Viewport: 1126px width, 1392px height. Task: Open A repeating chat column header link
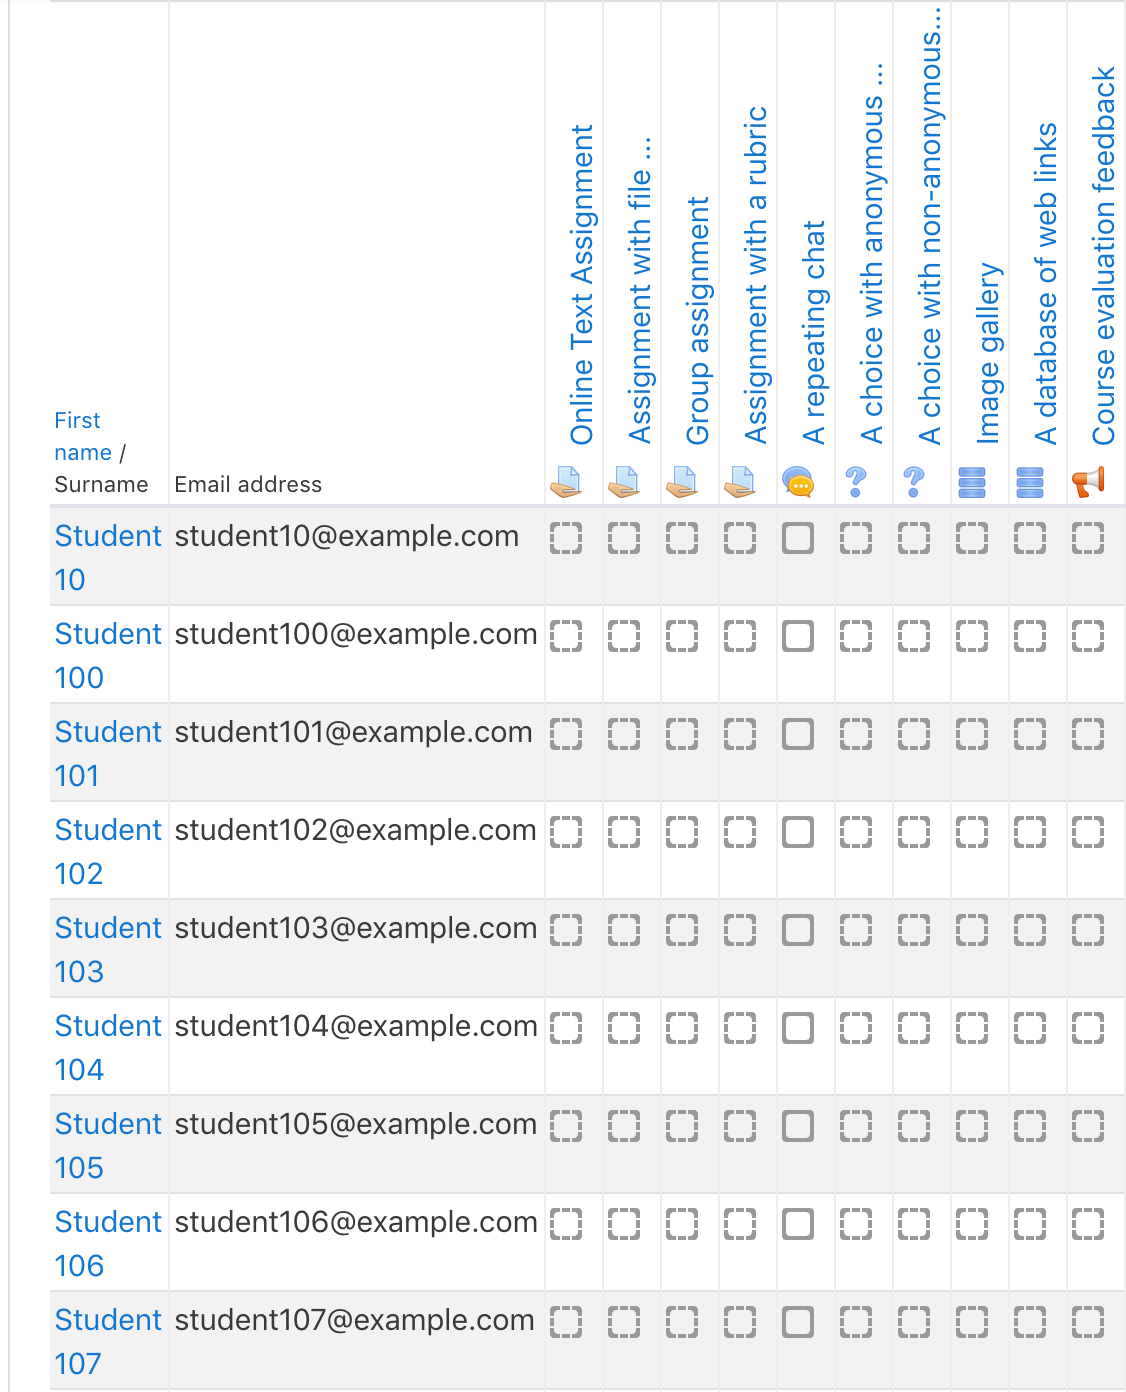tap(814, 333)
